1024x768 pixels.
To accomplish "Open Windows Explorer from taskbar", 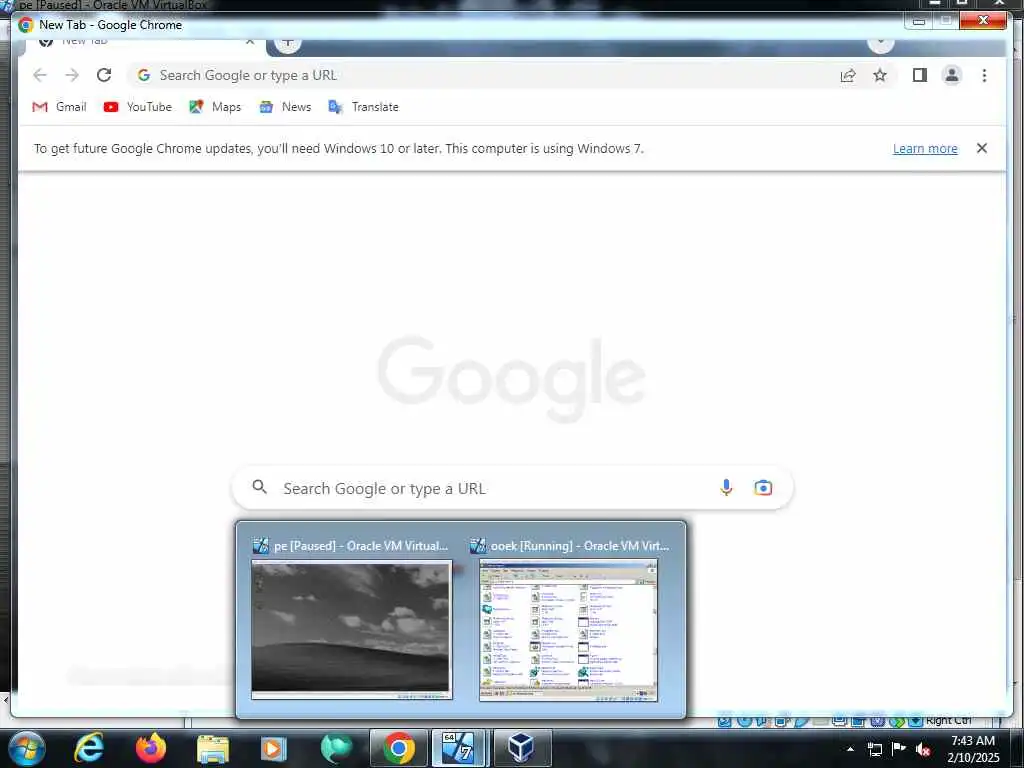I will [213, 748].
